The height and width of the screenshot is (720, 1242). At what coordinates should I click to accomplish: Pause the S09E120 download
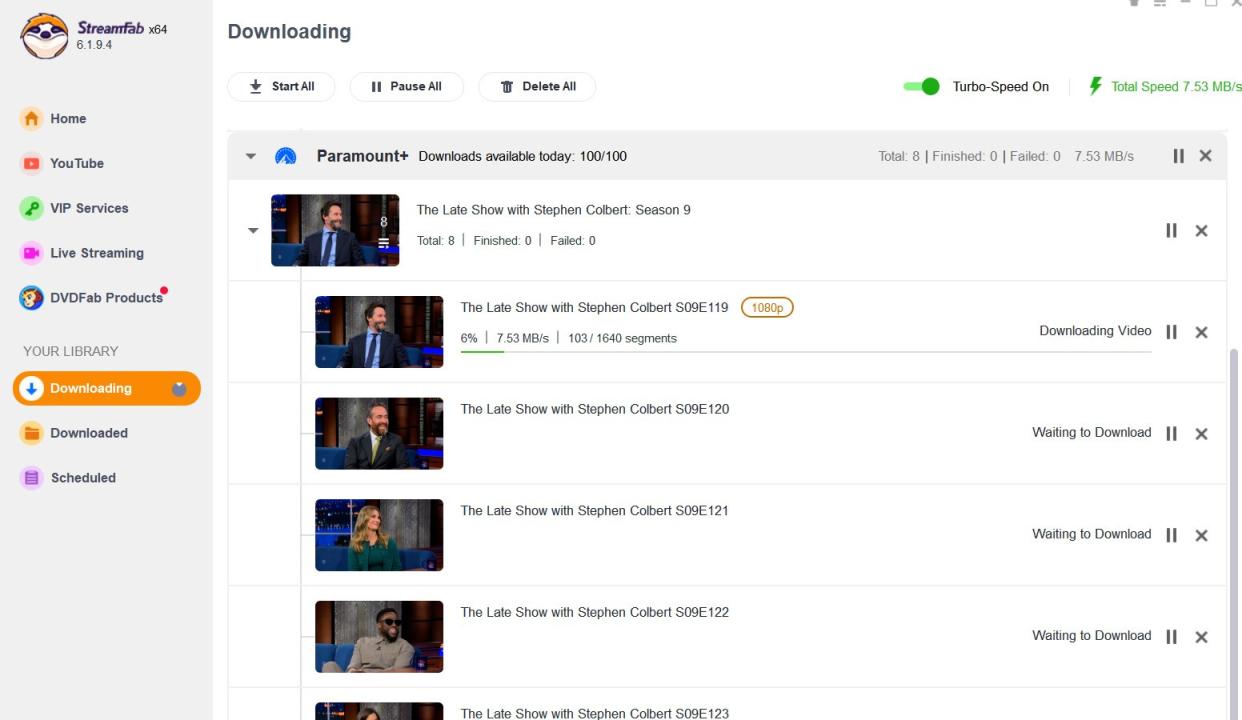pos(1171,434)
